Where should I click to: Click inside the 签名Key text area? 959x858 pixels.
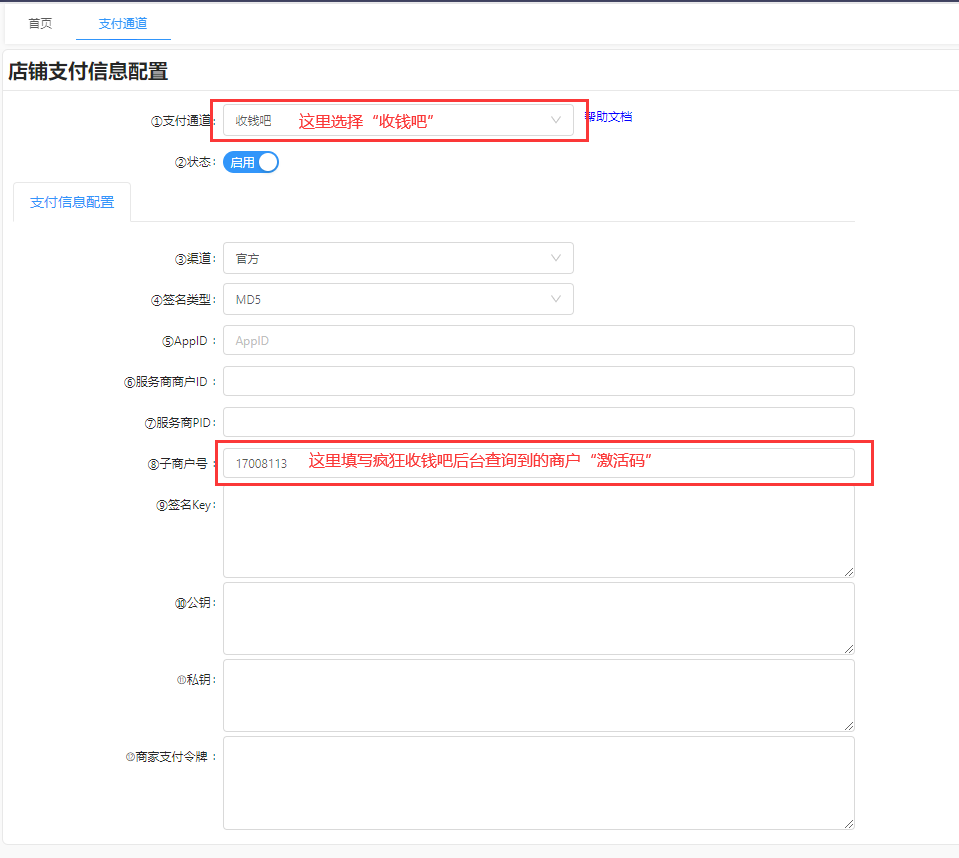539,532
